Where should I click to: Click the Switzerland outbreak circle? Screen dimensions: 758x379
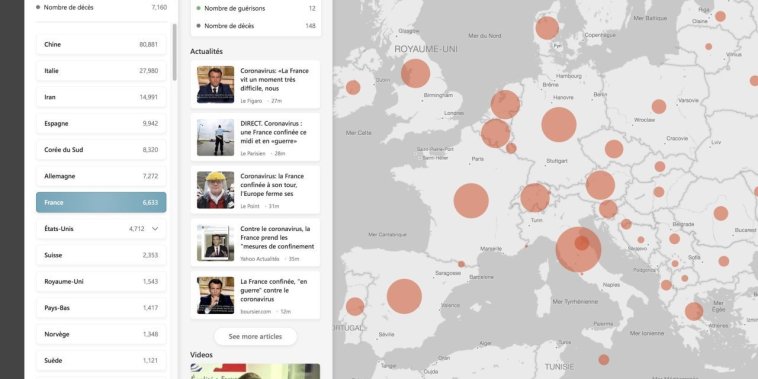point(535,198)
